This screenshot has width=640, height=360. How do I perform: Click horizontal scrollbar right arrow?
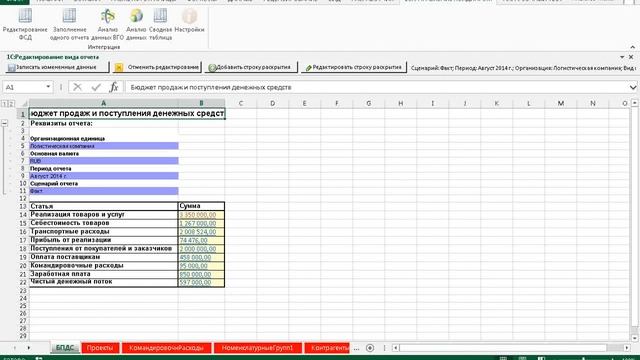point(627,348)
